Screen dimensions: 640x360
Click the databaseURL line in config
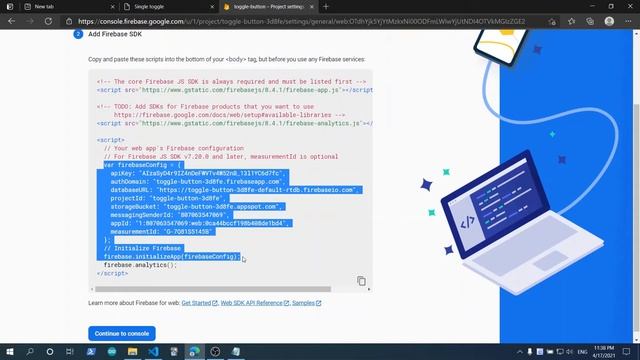tap(234, 190)
